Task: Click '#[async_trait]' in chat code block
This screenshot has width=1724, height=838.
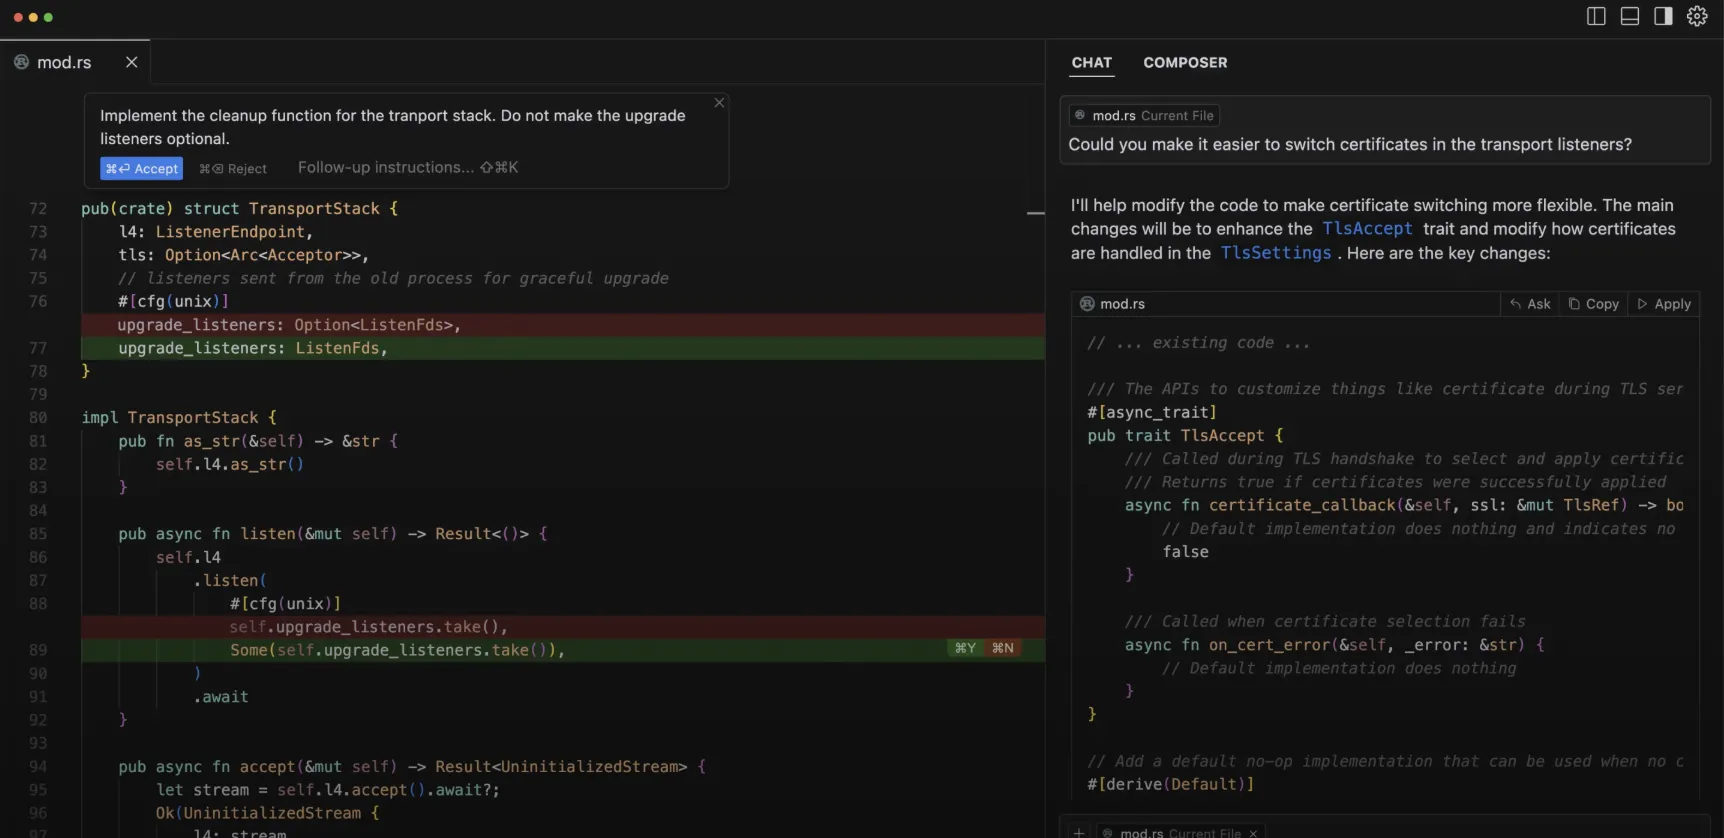Action: pyautogui.click(x=1152, y=412)
